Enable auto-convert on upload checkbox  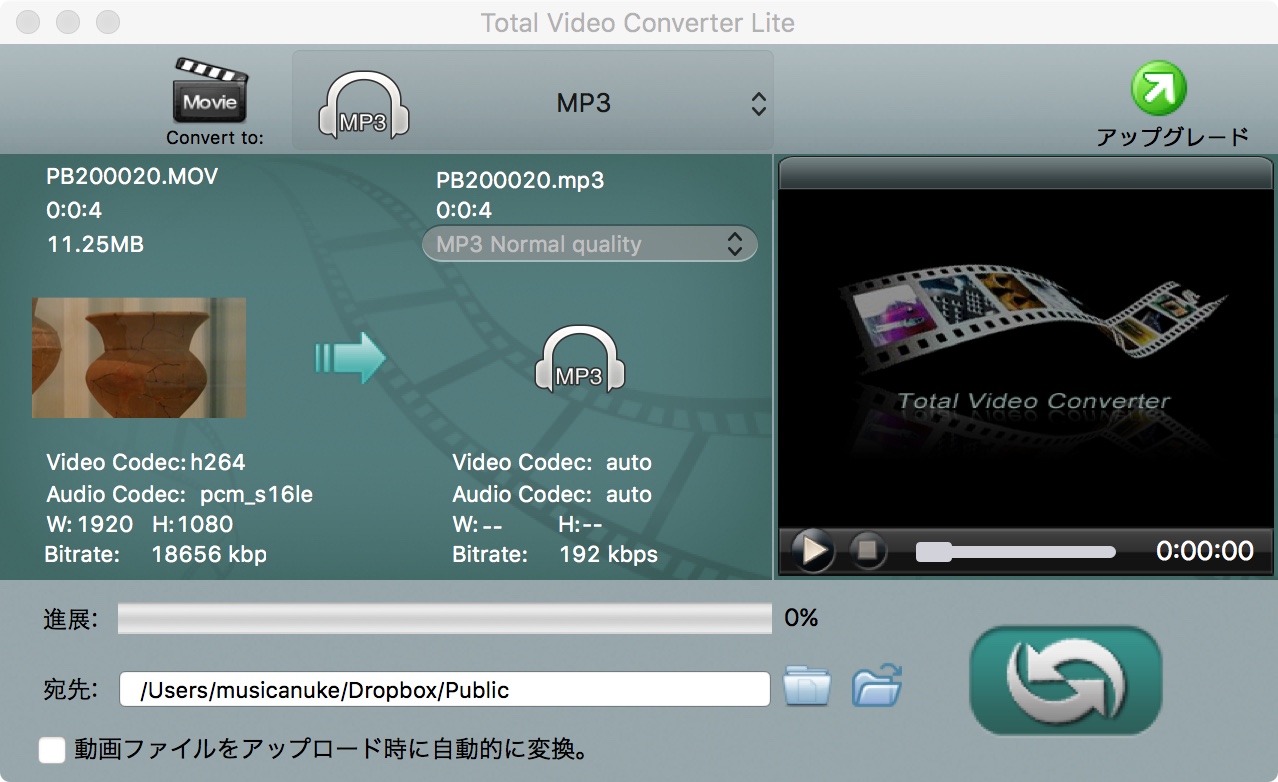tap(51, 749)
